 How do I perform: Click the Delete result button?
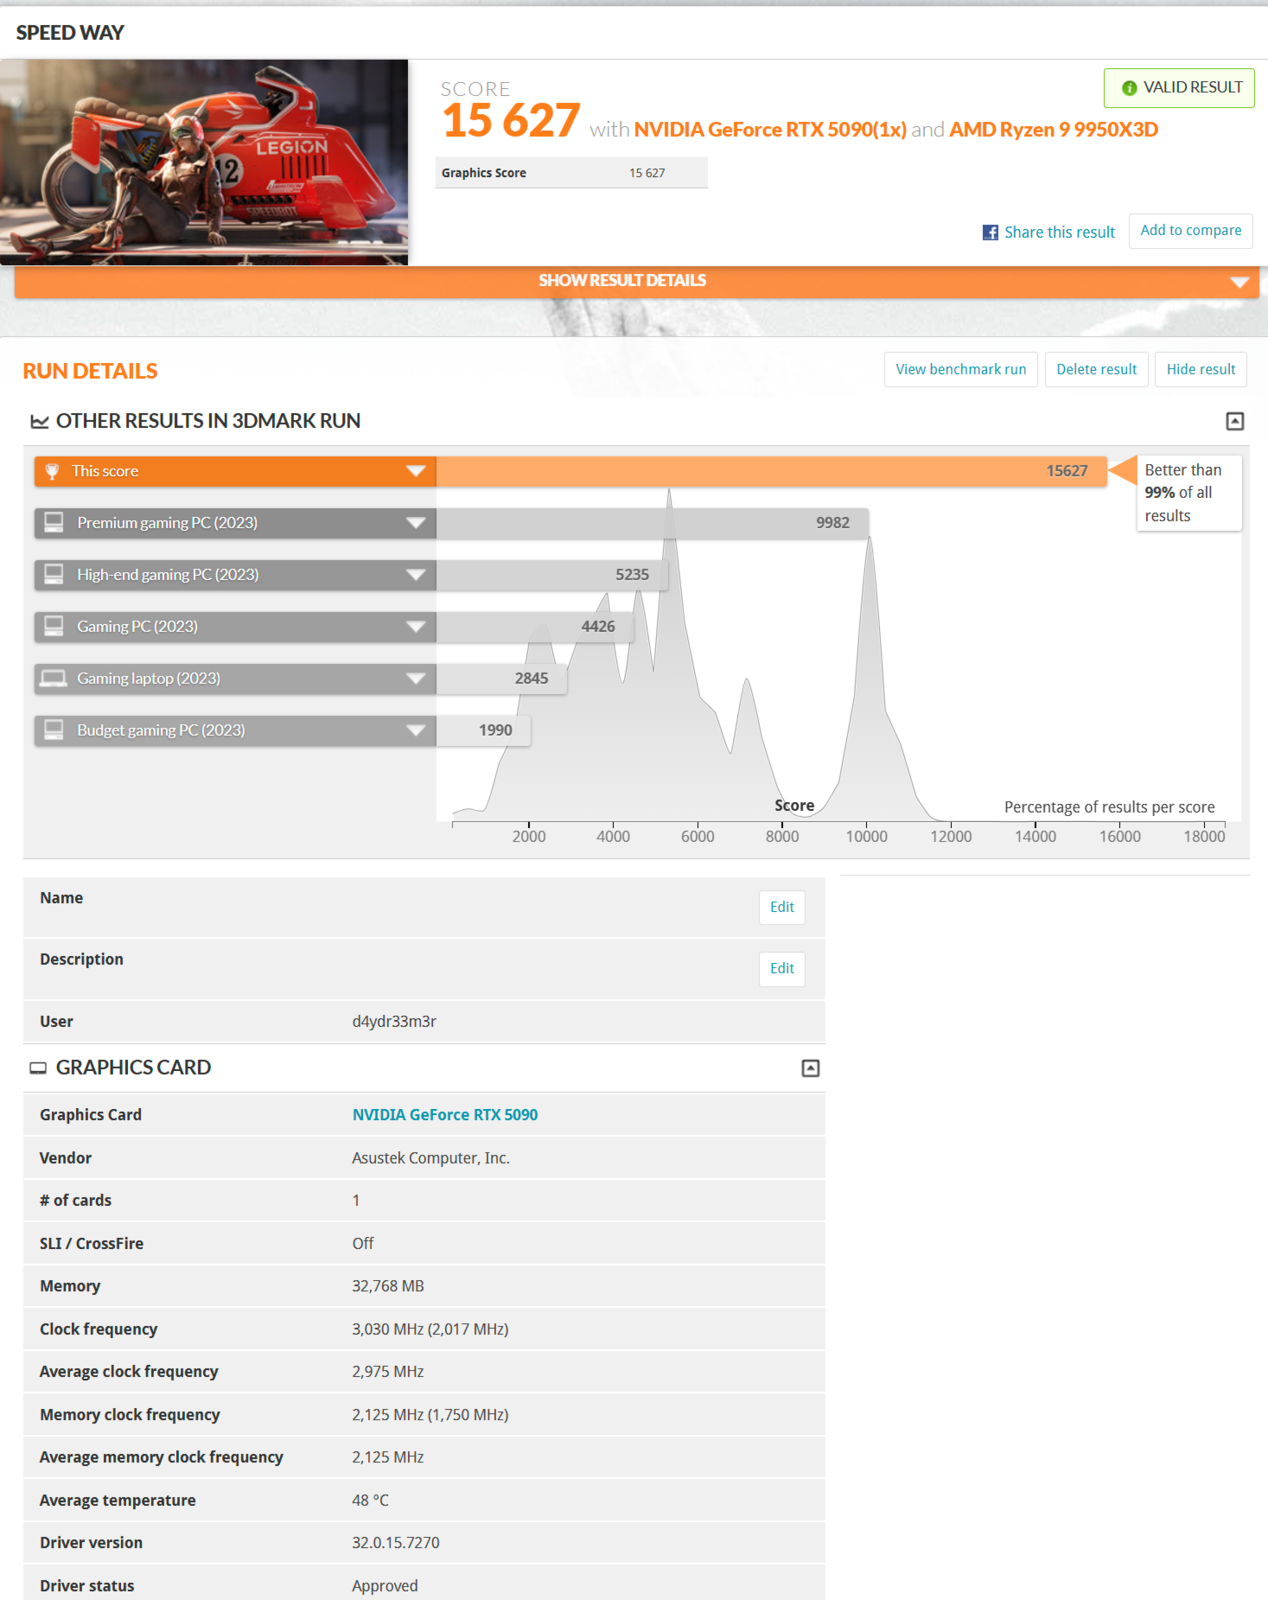click(1096, 369)
